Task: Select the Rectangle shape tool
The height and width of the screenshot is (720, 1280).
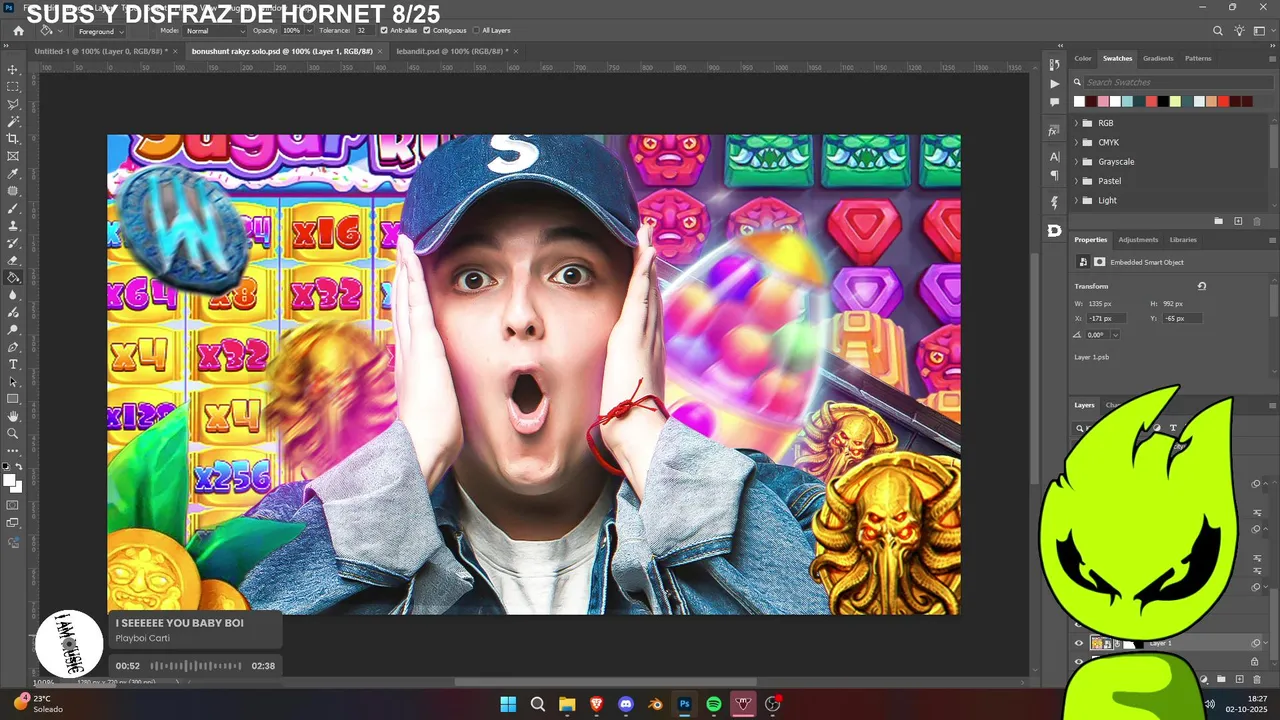Action: pos(13,399)
